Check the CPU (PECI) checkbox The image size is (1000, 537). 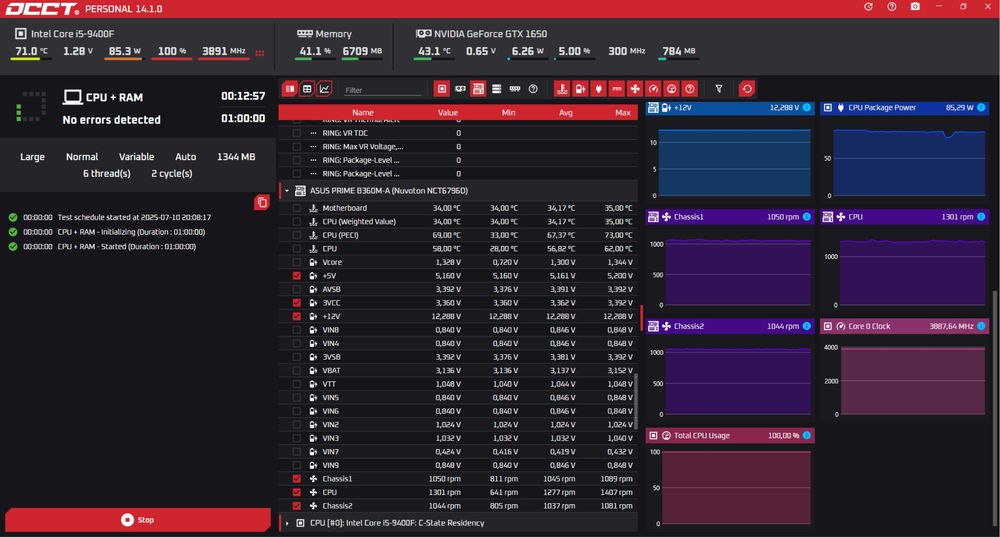point(297,235)
